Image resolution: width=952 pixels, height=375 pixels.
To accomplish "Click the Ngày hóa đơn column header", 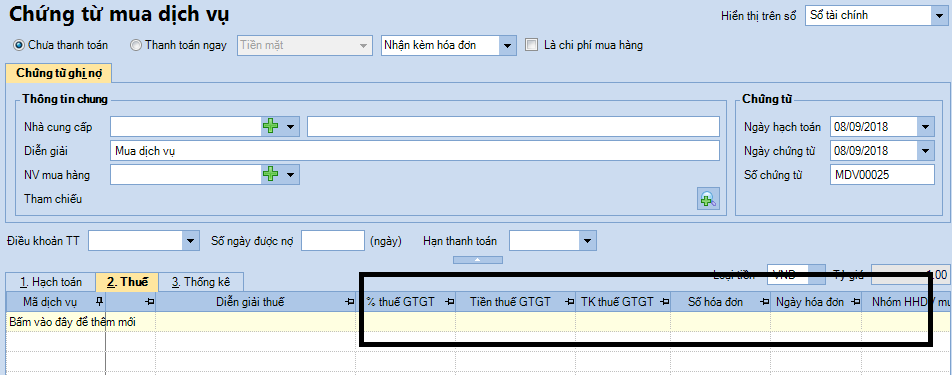I will pos(816,302).
